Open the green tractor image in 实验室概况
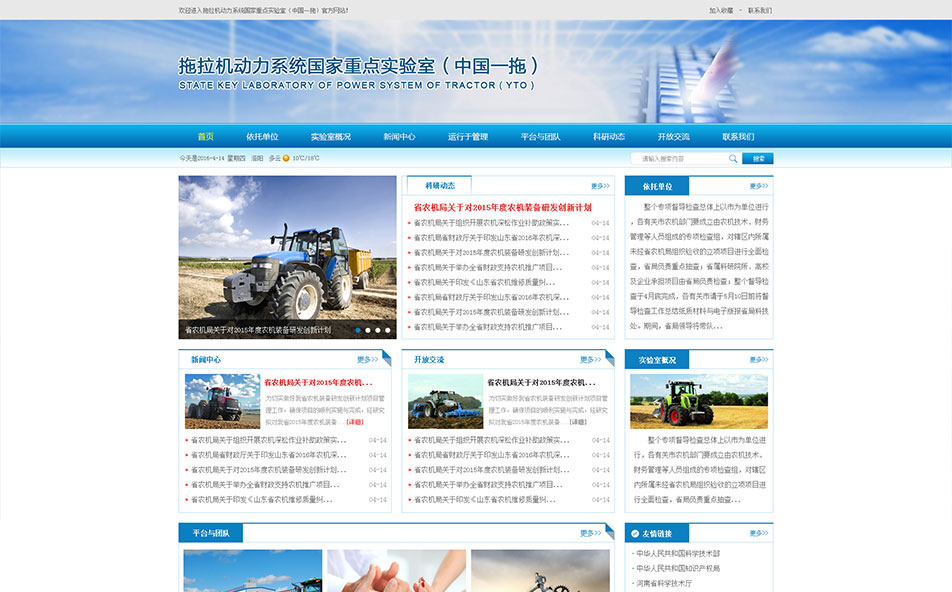952x592 pixels. [698, 401]
